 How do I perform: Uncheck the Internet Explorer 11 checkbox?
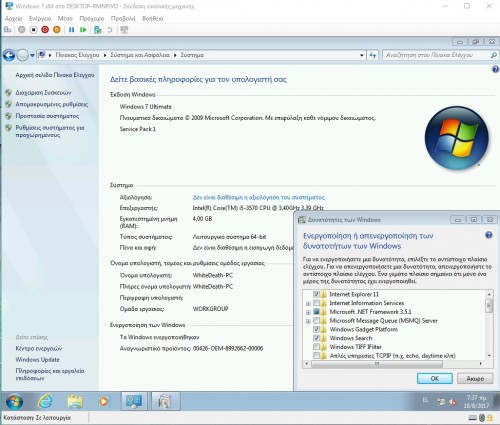click(316, 294)
